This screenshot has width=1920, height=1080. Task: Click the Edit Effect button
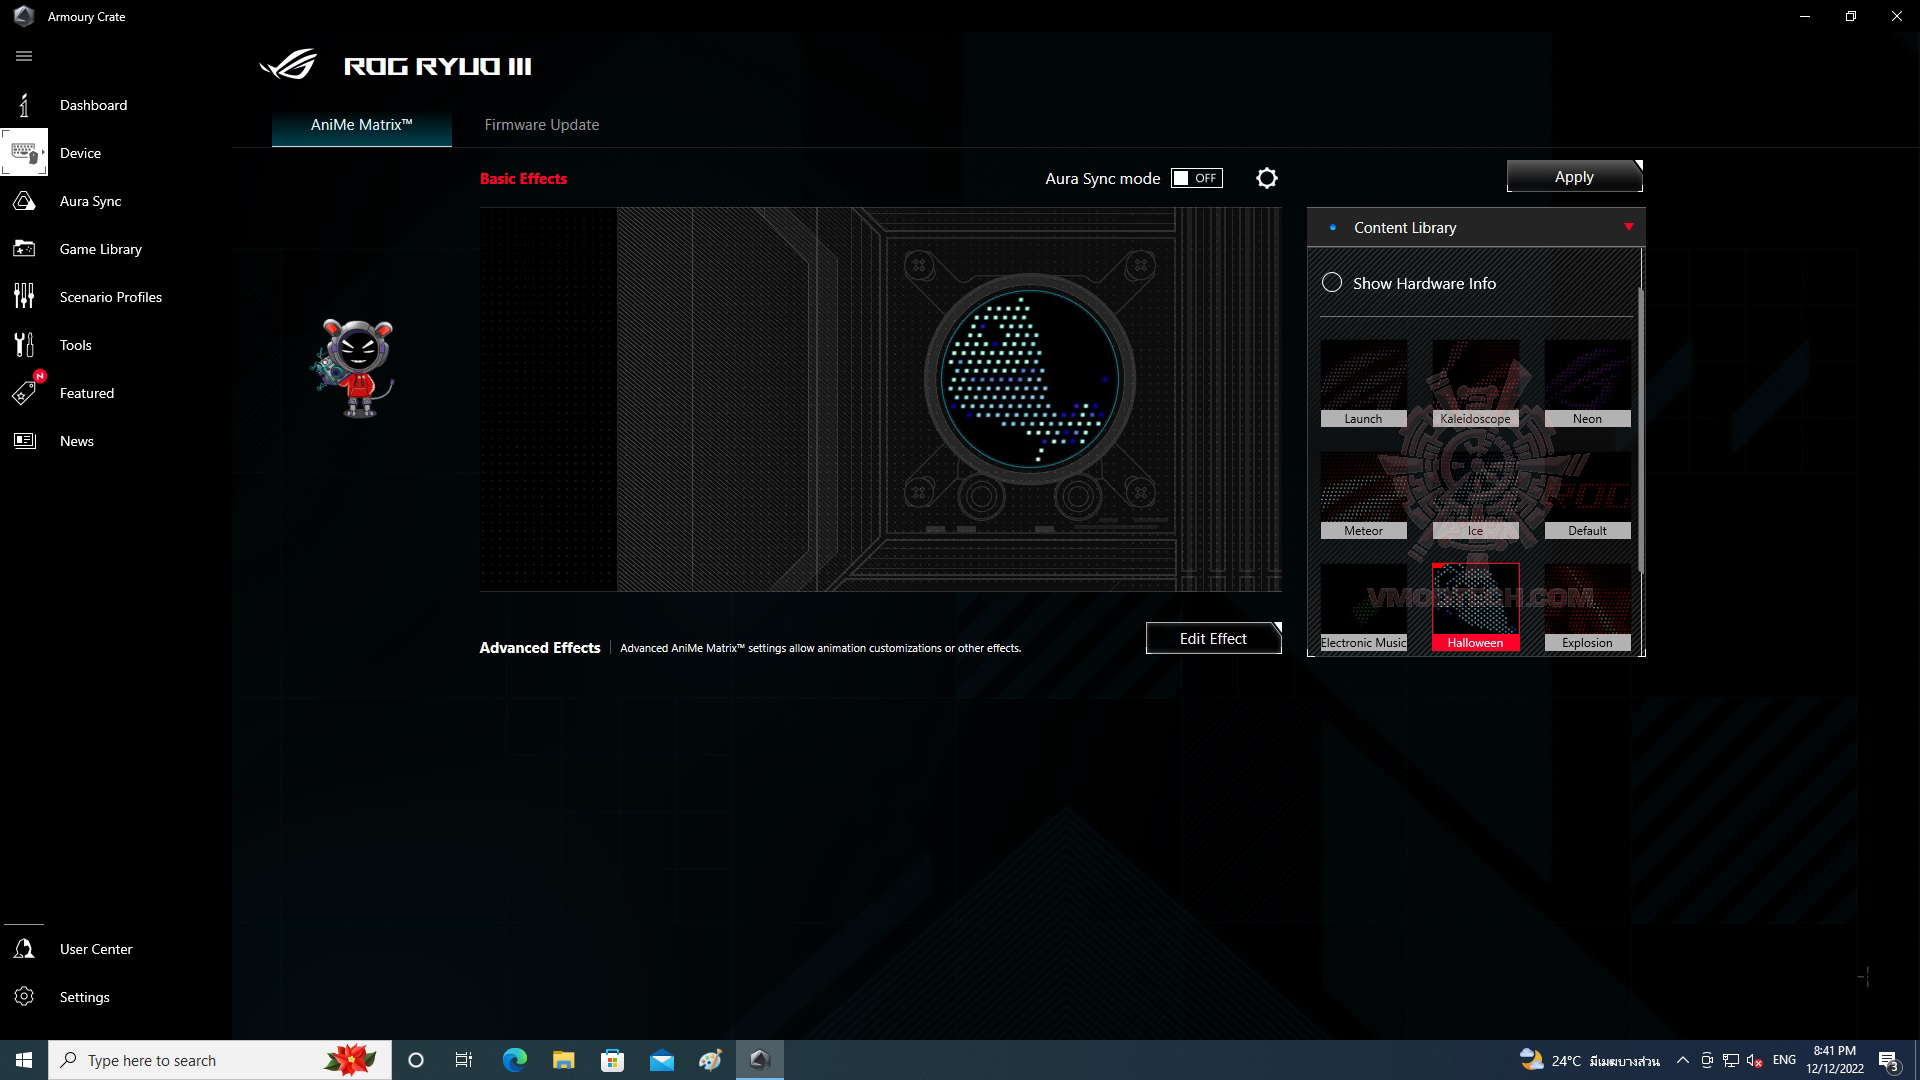1213,638
